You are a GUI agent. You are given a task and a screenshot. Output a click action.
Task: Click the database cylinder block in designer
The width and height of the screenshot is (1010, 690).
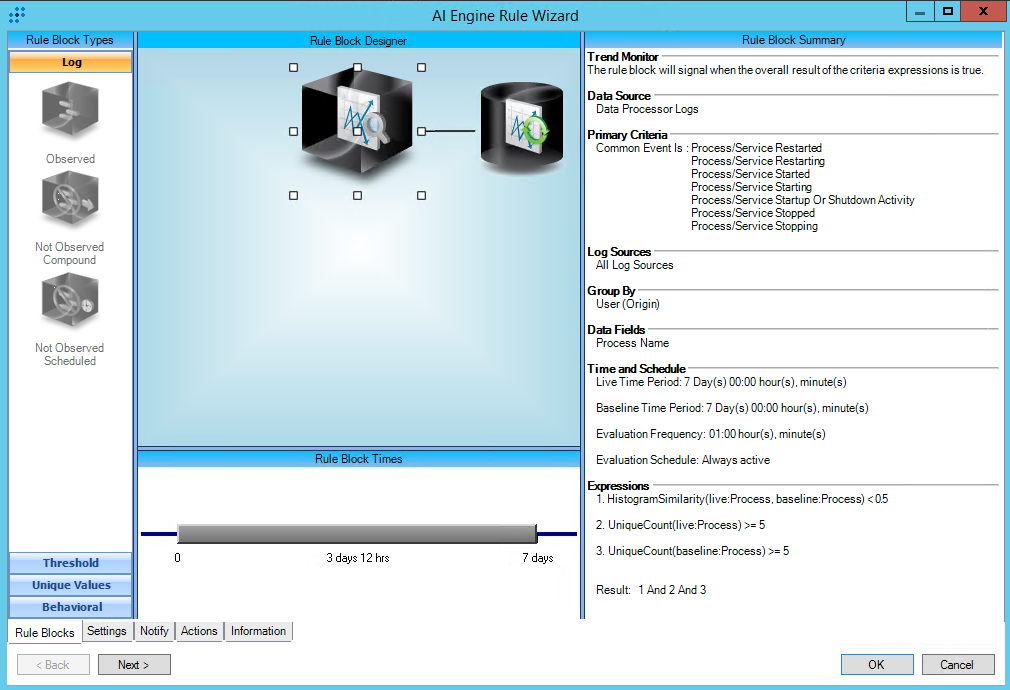tap(522, 127)
